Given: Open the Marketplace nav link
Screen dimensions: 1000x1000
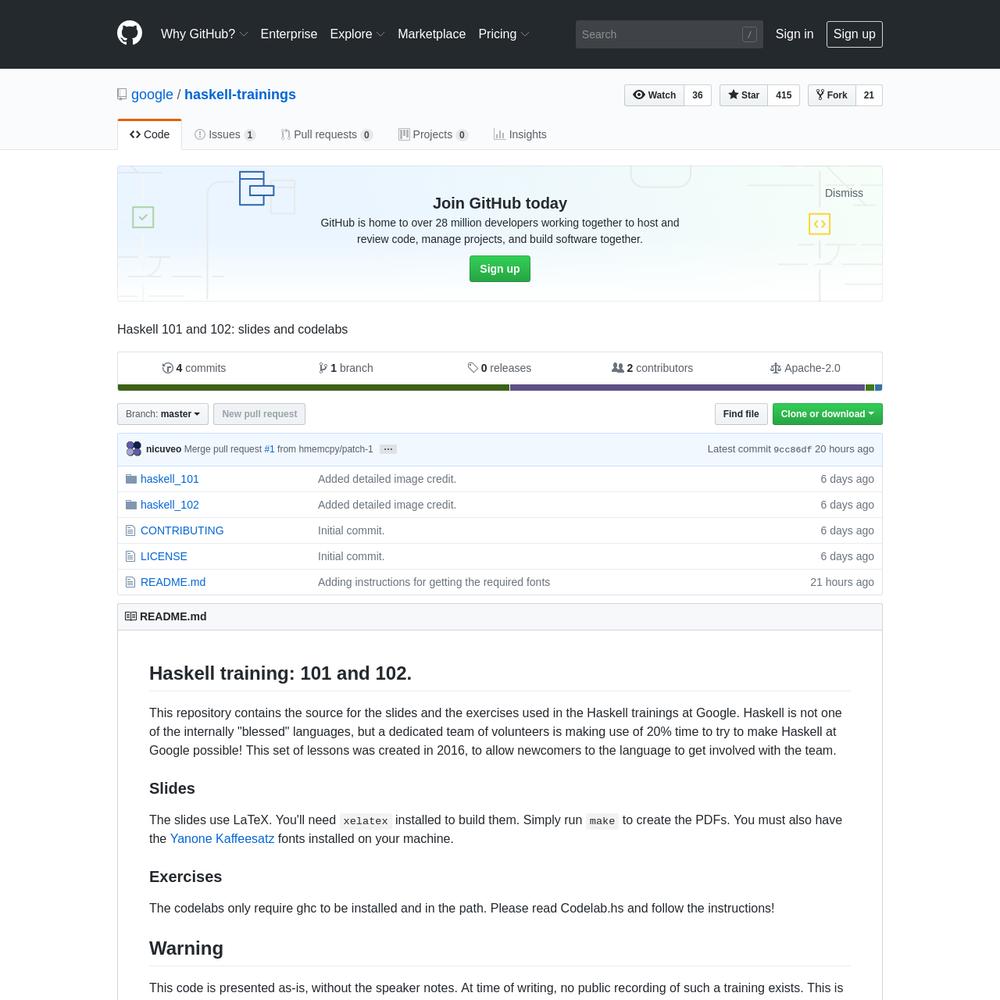Looking at the screenshot, I should point(431,34).
